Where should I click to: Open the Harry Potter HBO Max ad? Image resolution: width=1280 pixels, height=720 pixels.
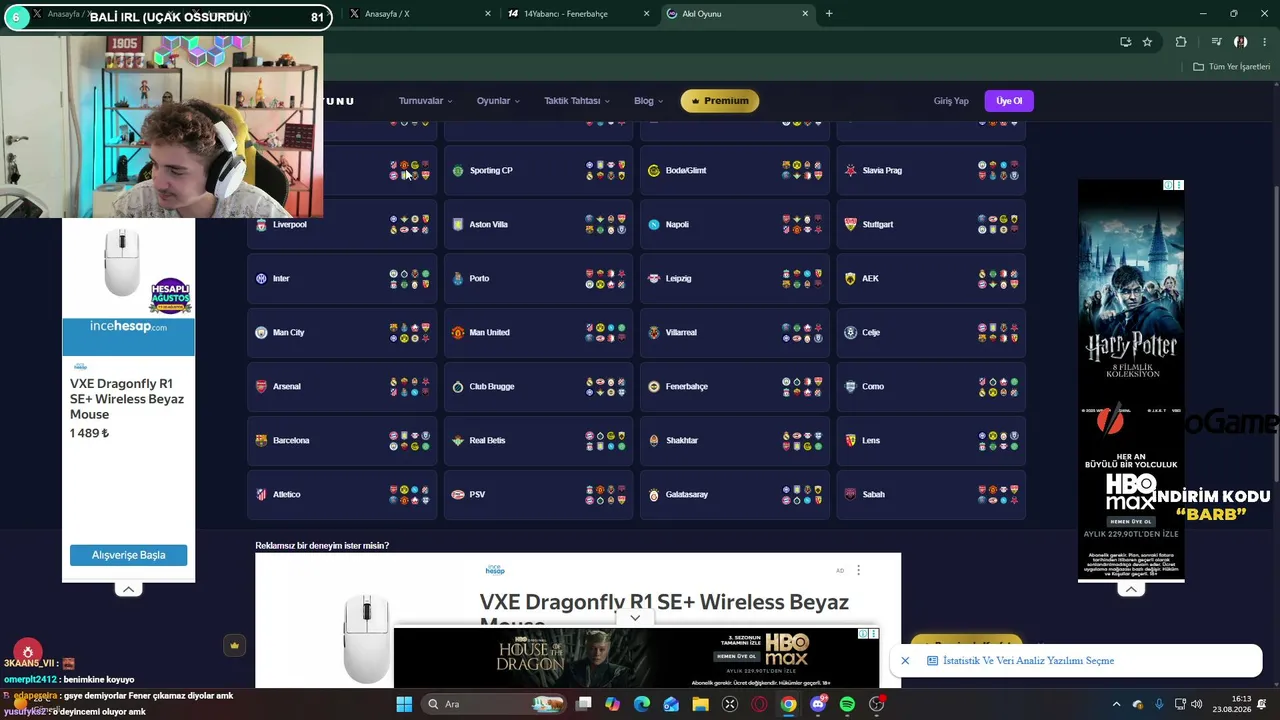click(x=1131, y=381)
